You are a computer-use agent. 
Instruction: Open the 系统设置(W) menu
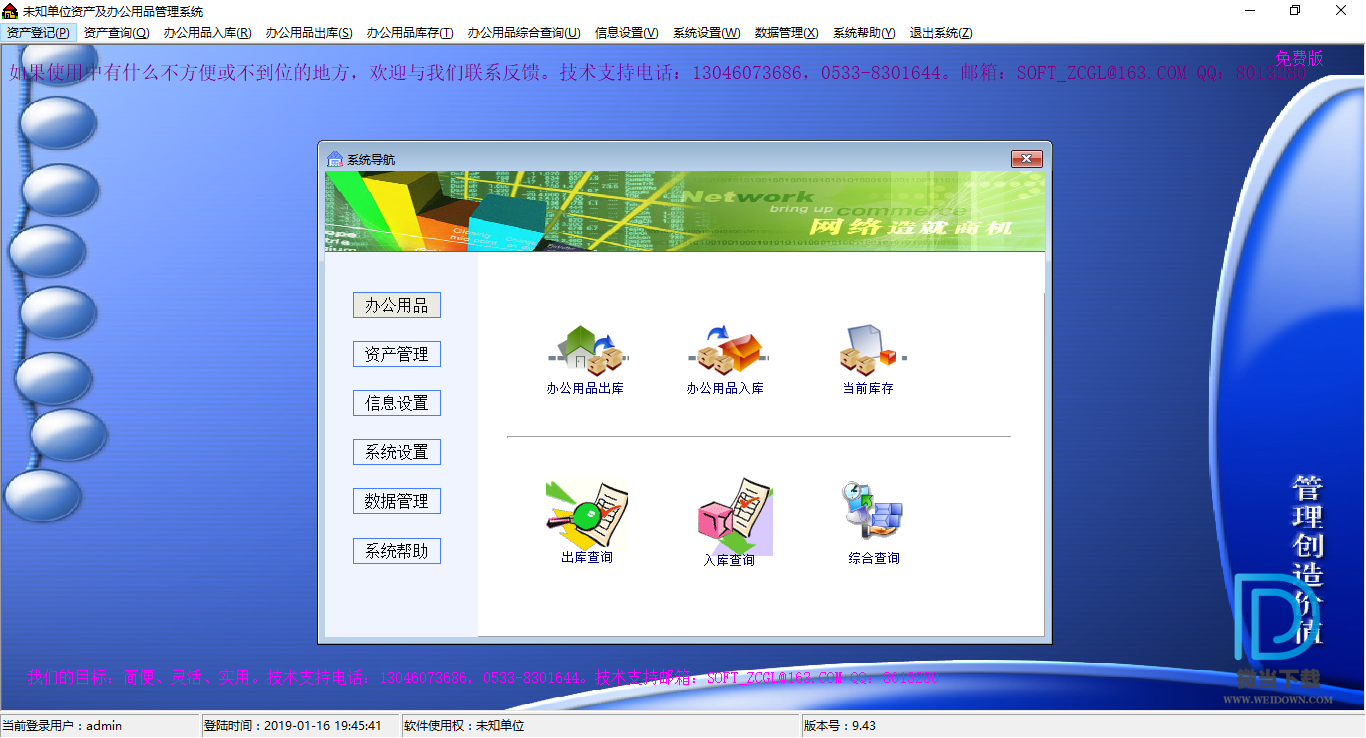click(x=707, y=32)
